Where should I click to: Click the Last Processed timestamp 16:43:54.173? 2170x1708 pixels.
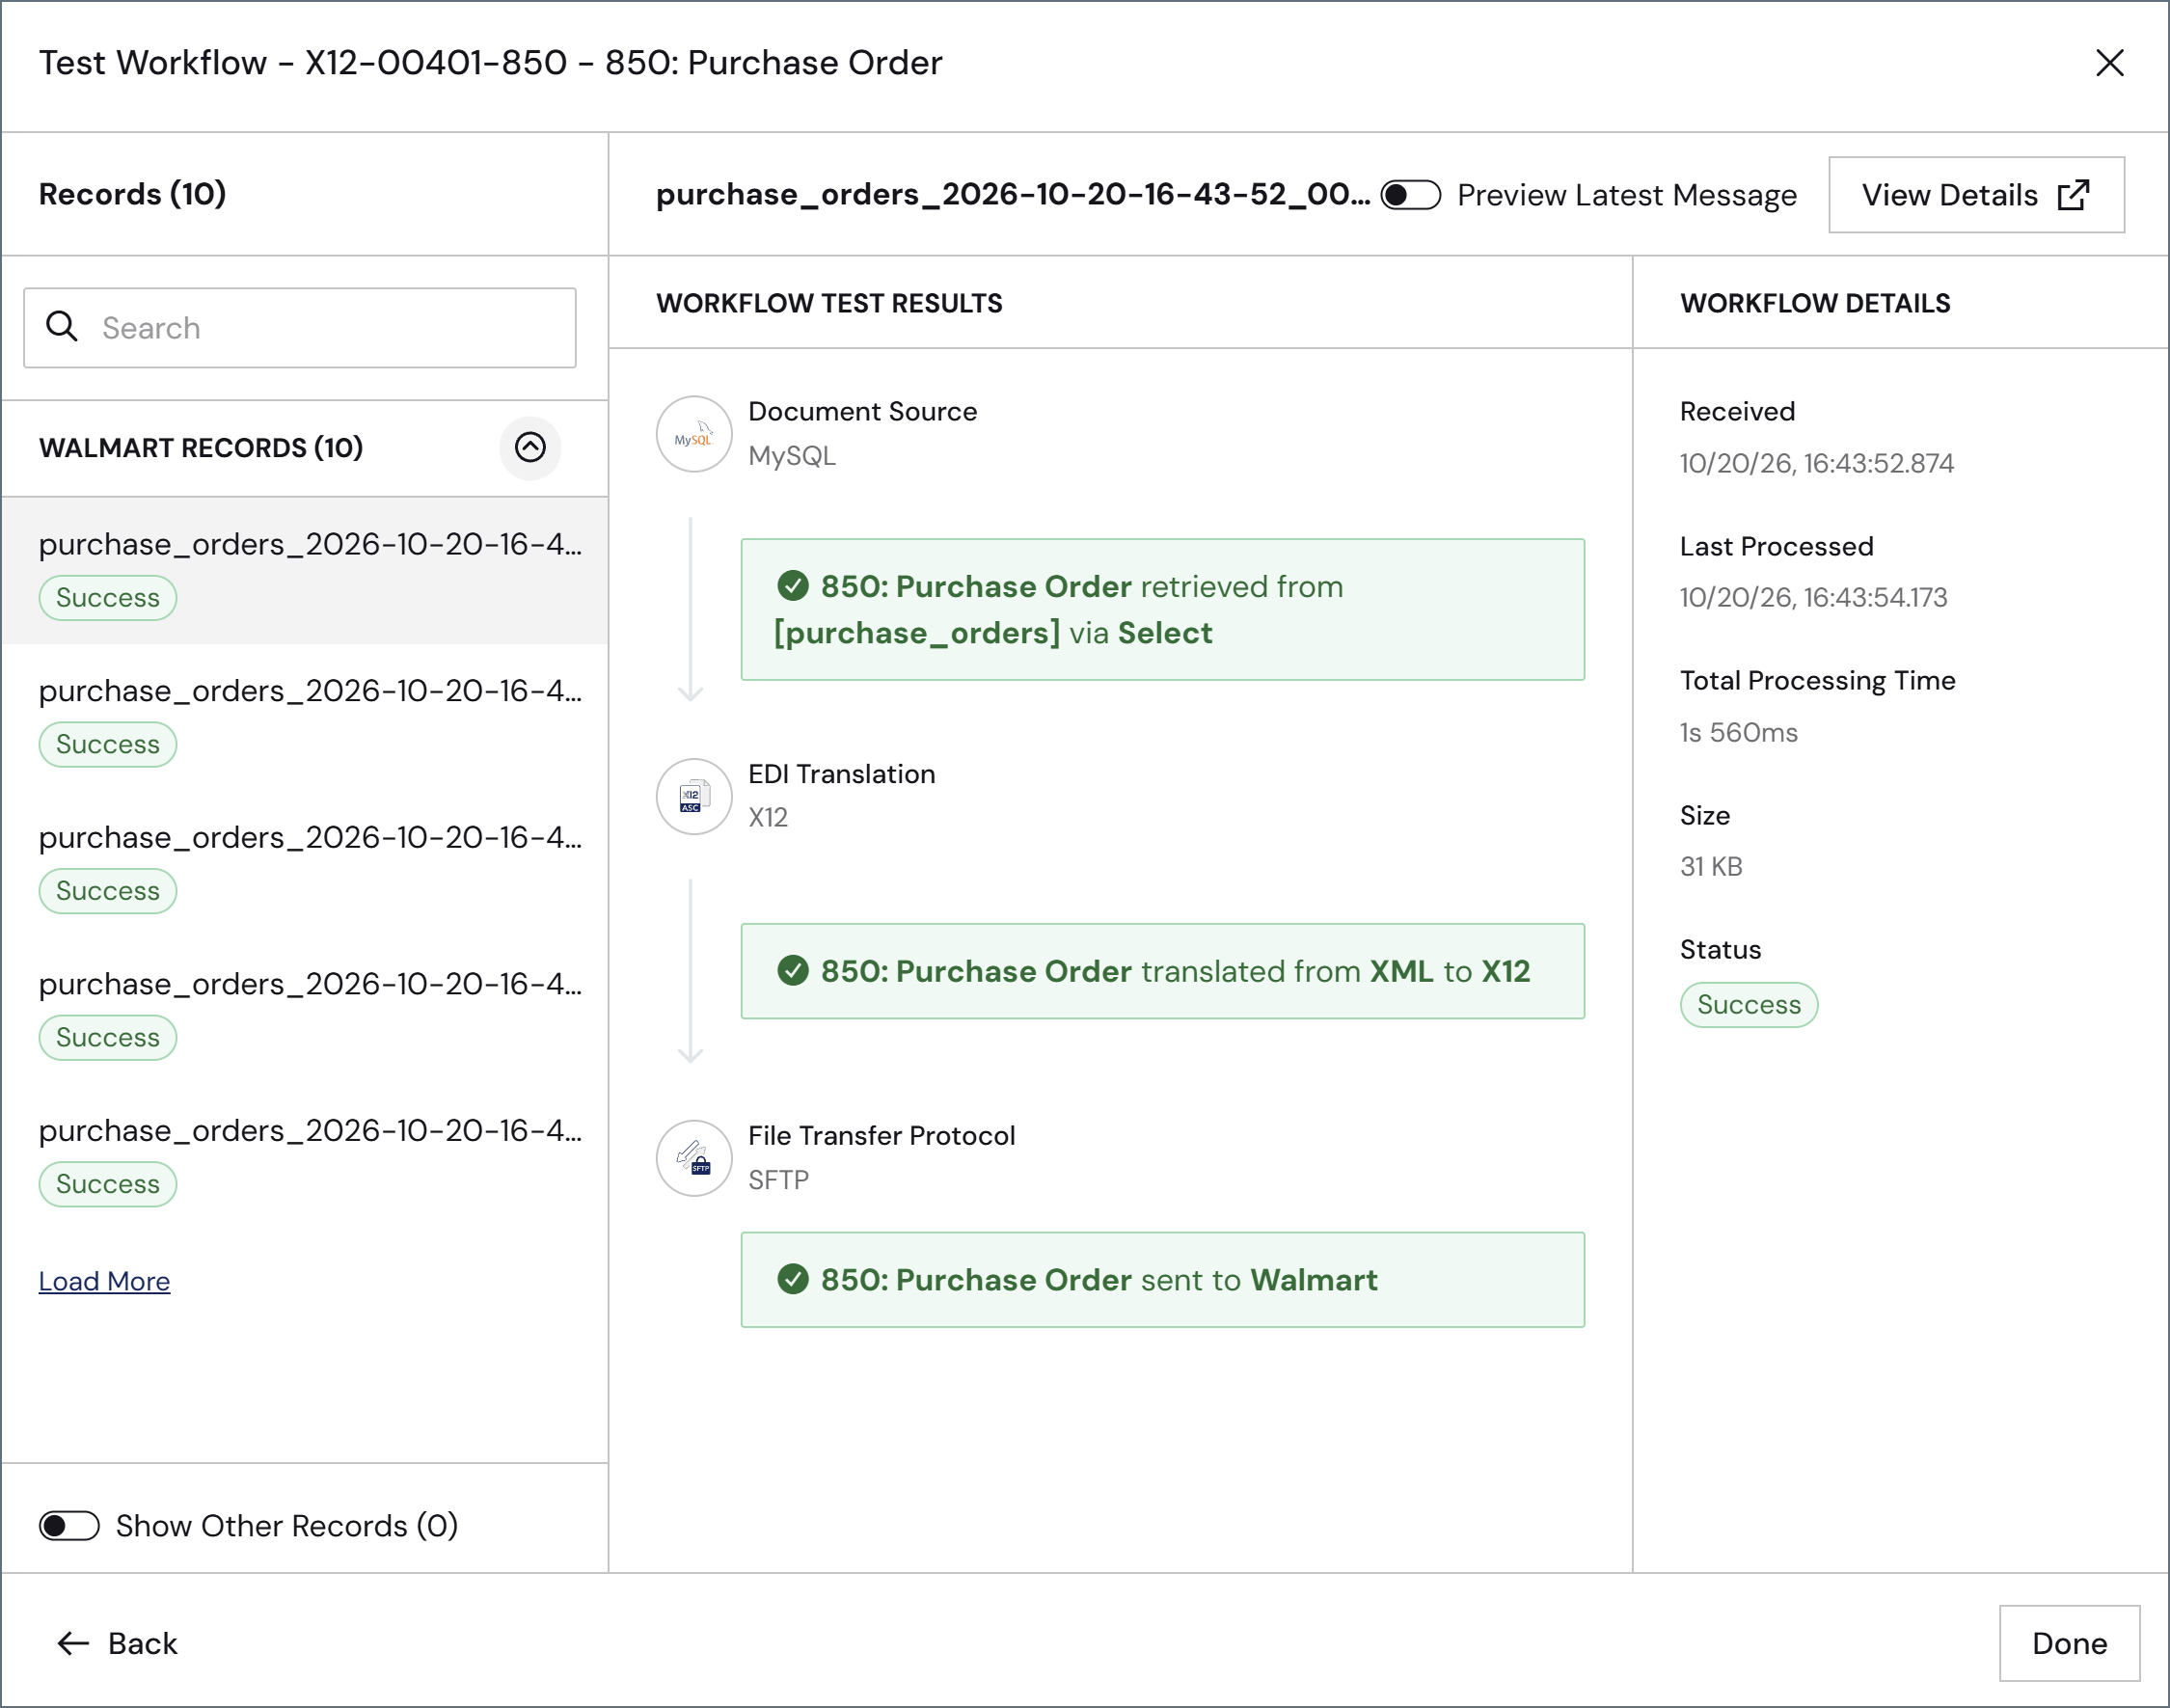pos(1813,597)
